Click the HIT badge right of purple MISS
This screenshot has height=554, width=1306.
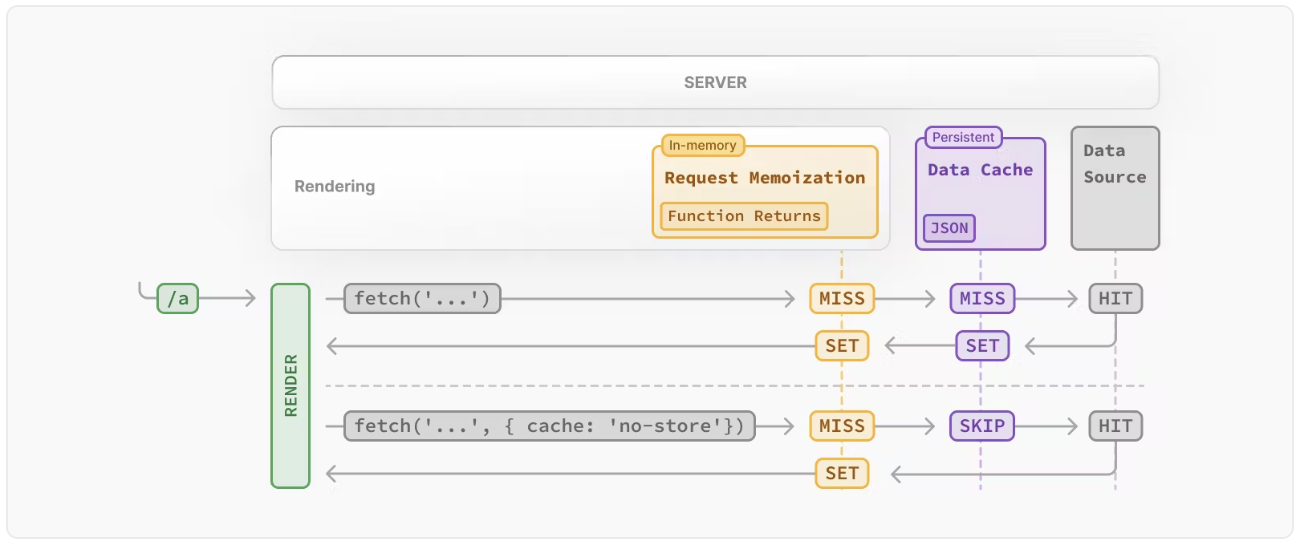[1115, 298]
